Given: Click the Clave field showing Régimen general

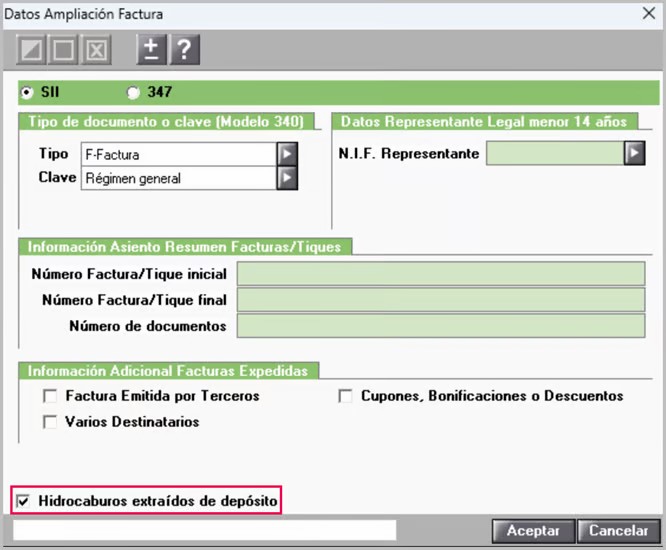Looking at the screenshot, I should 179,178.
